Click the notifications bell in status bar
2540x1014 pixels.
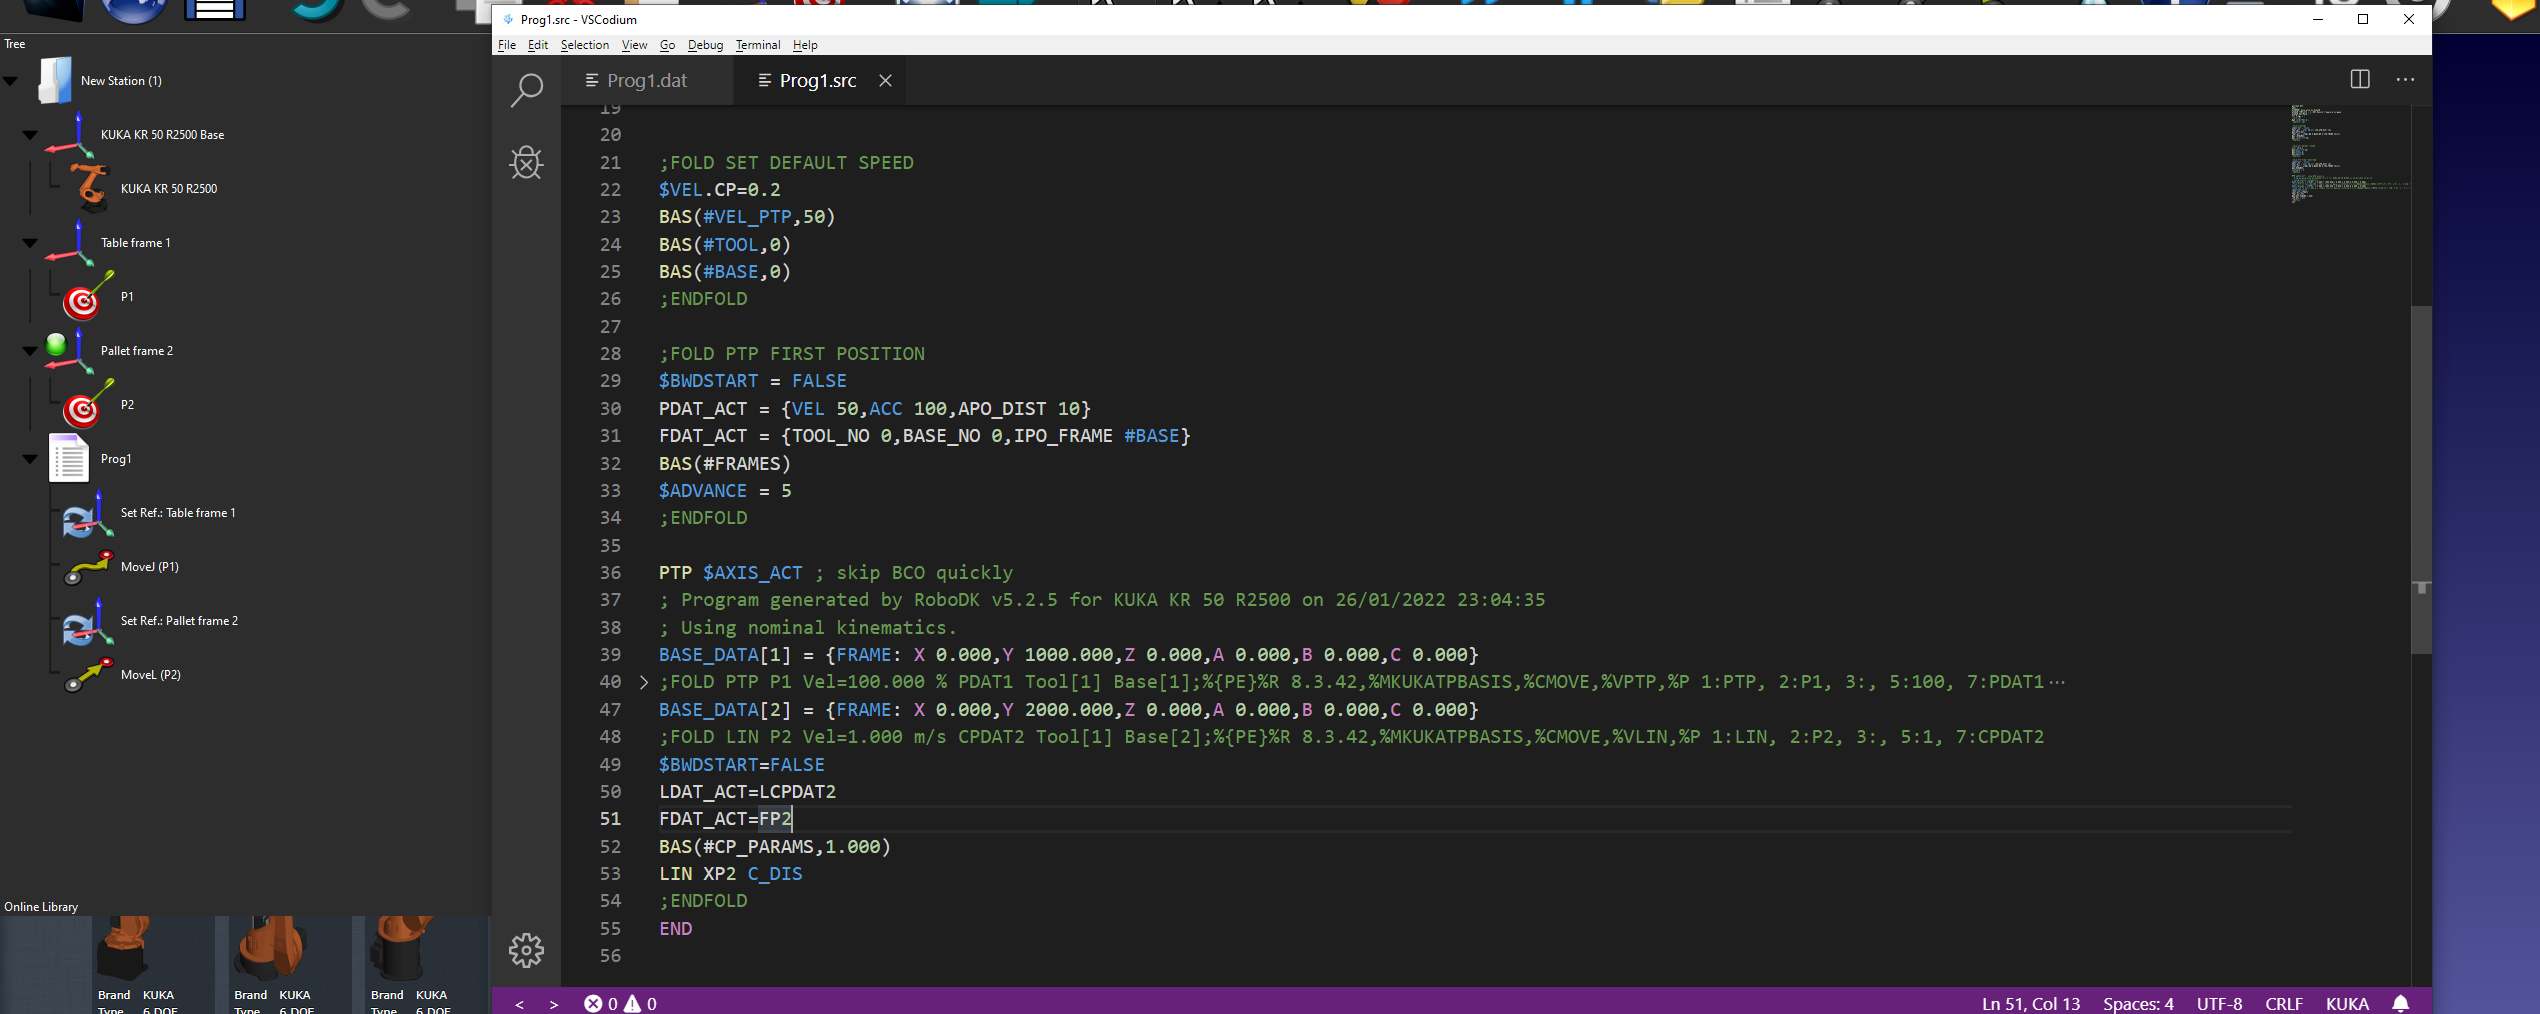pyautogui.click(x=2400, y=1003)
